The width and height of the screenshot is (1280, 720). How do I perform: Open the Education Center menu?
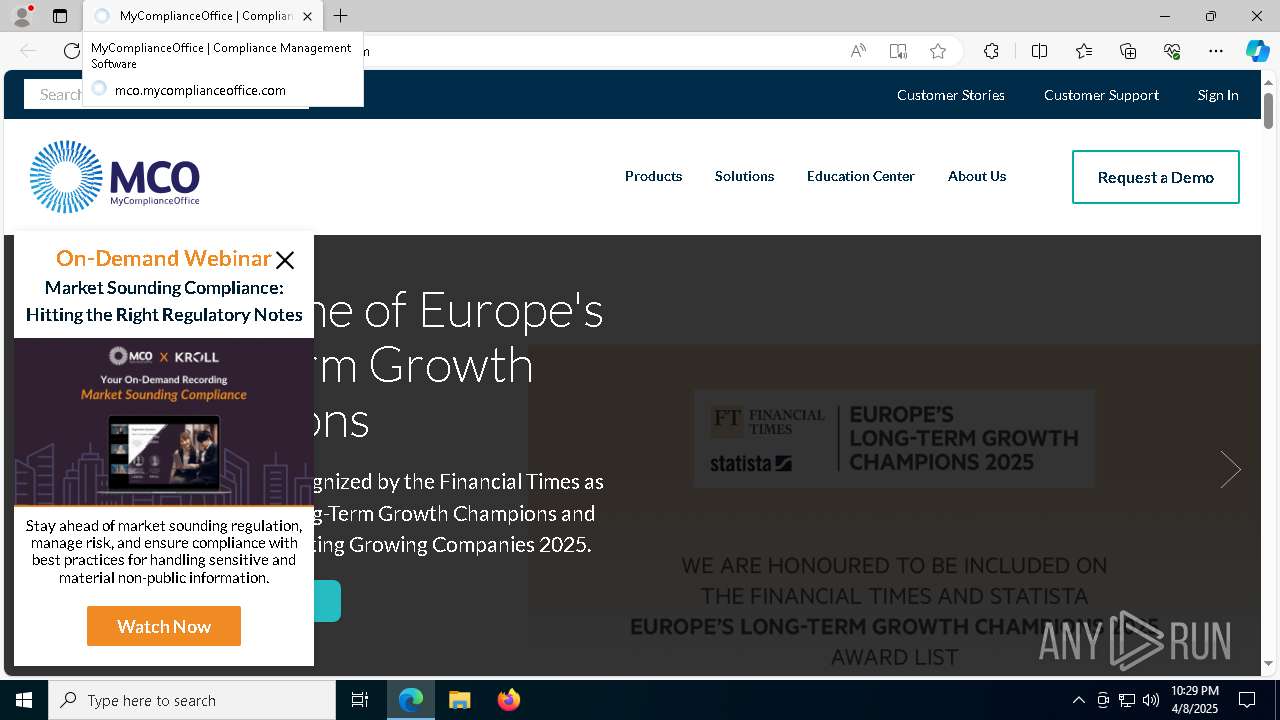[x=861, y=176]
